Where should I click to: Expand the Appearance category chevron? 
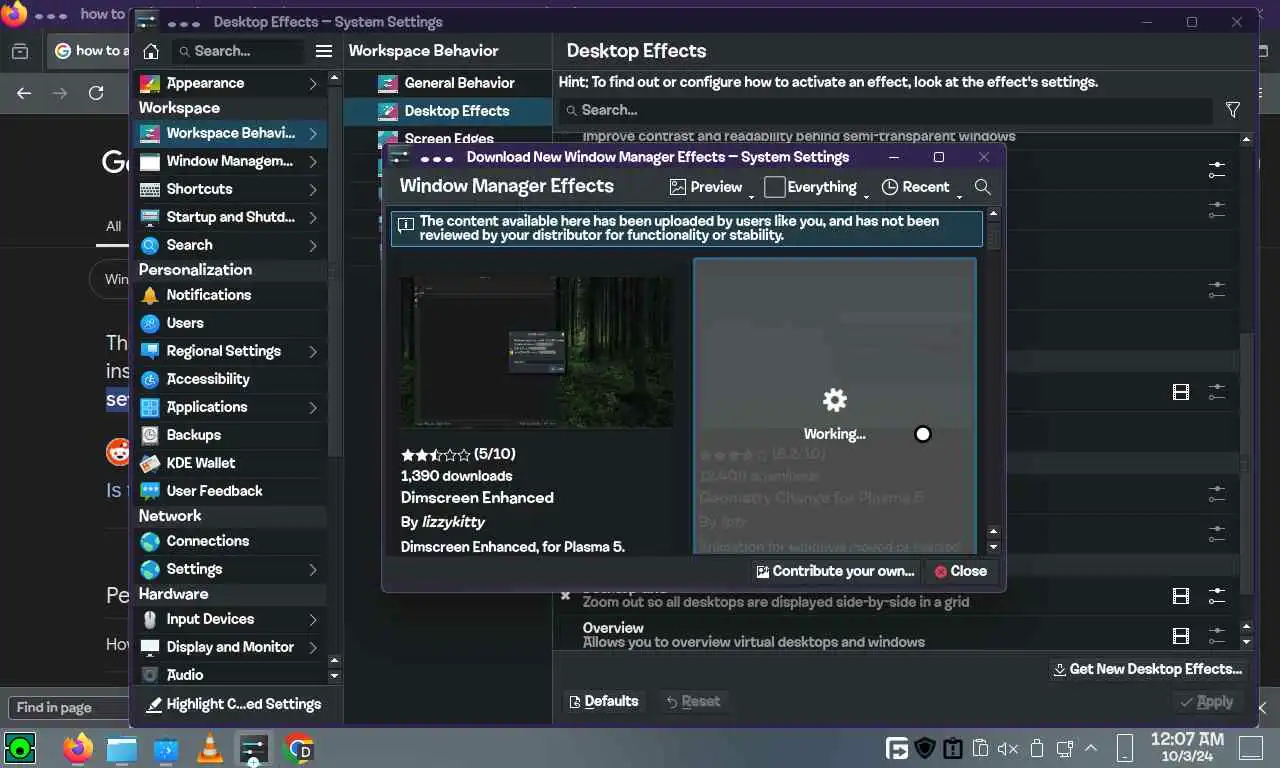point(313,83)
